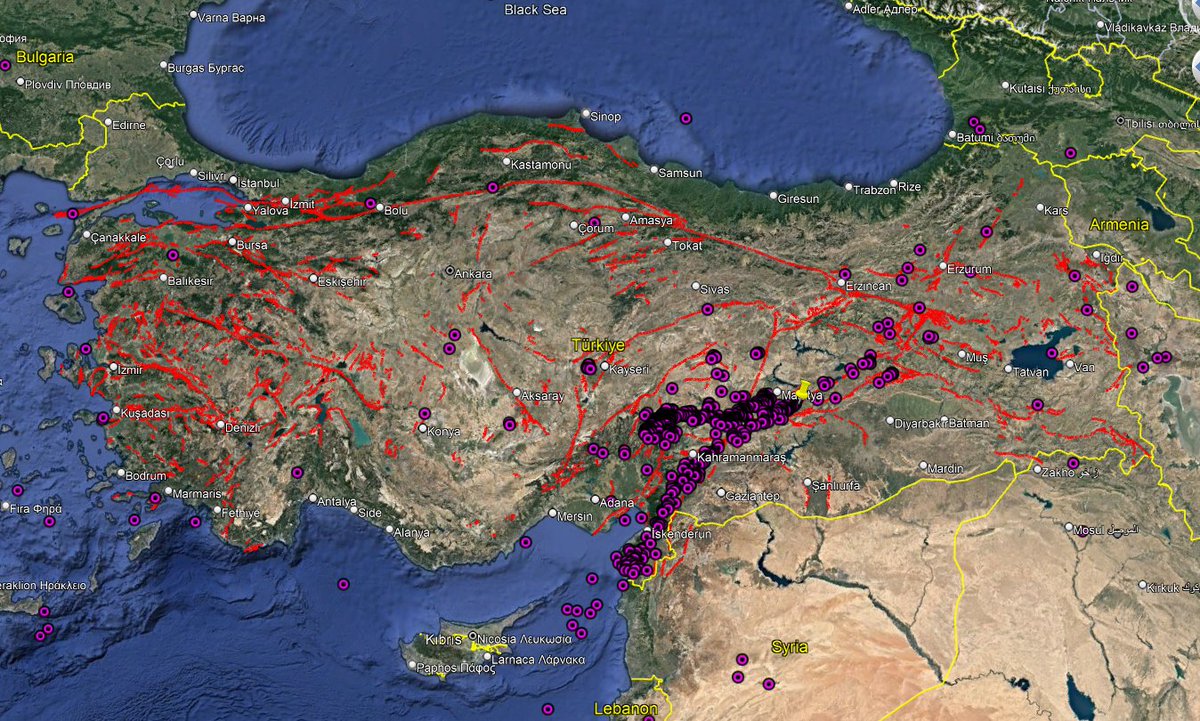
Task: Click the Izmir city placemark dot
Action: point(112,367)
